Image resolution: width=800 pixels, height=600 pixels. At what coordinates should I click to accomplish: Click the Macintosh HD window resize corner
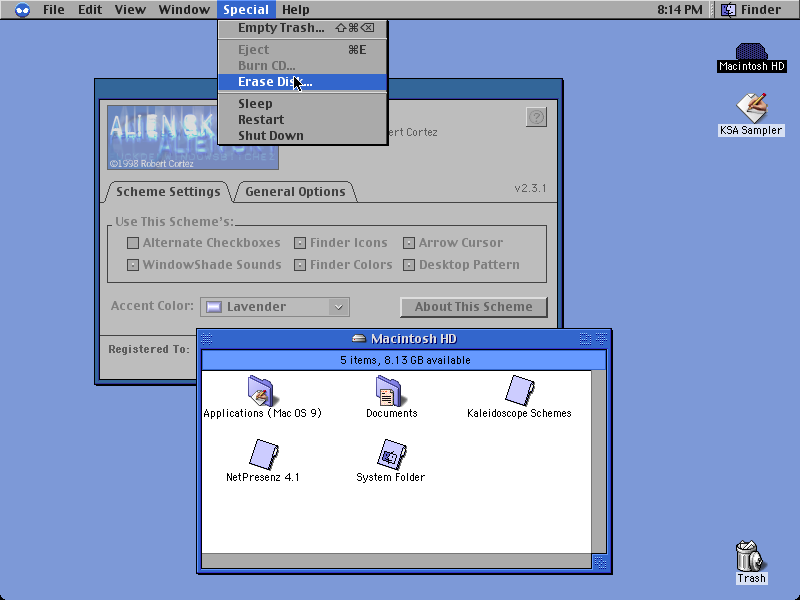pyautogui.click(x=599, y=562)
